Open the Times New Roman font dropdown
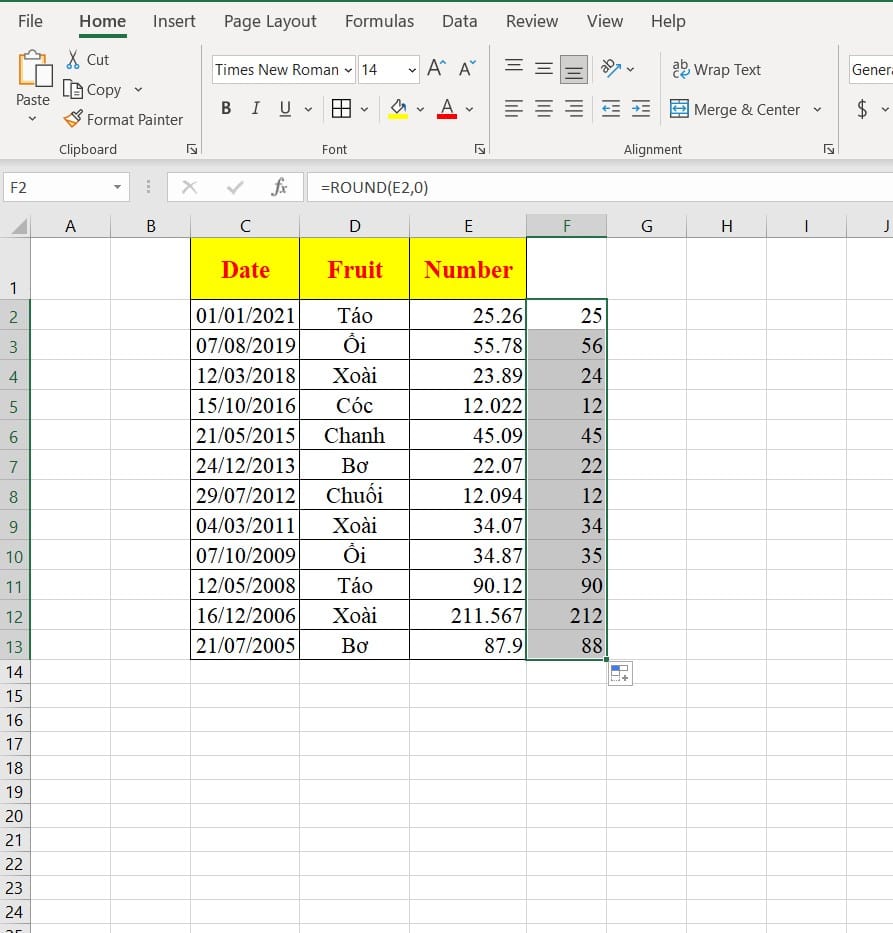Image resolution: width=893 pixels, height=933 pixels. 348,70
